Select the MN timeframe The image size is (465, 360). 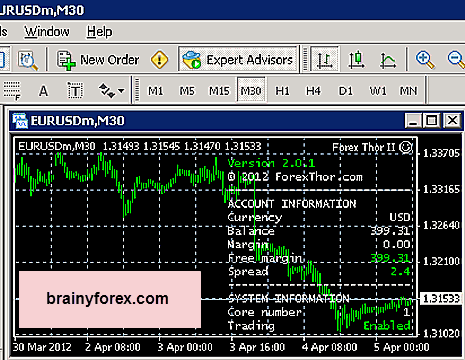coord(408,91)
